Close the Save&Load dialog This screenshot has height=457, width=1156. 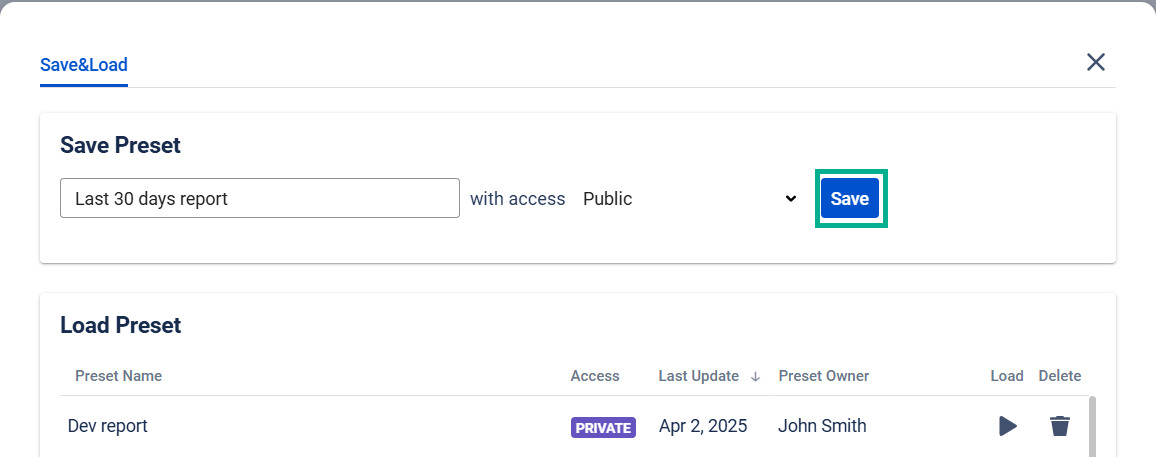(x=1095, y=62)
